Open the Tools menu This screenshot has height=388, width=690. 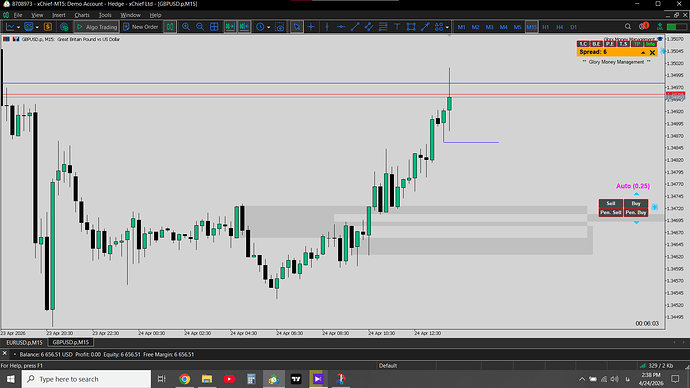point(105,15)
